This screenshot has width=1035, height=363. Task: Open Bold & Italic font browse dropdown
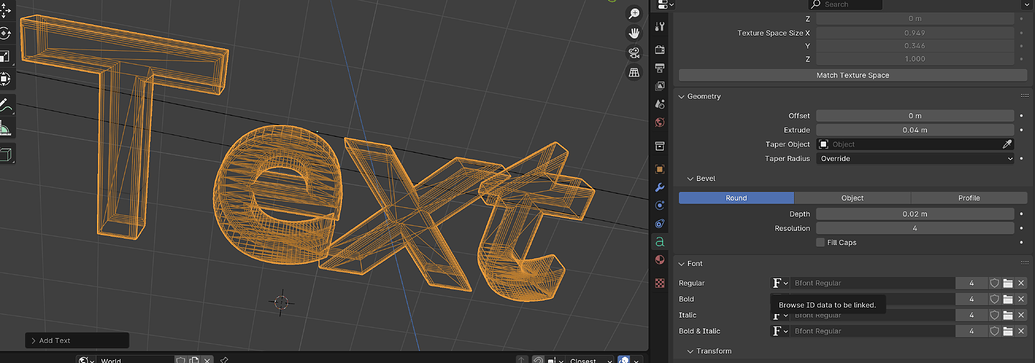tap(780, 331)
